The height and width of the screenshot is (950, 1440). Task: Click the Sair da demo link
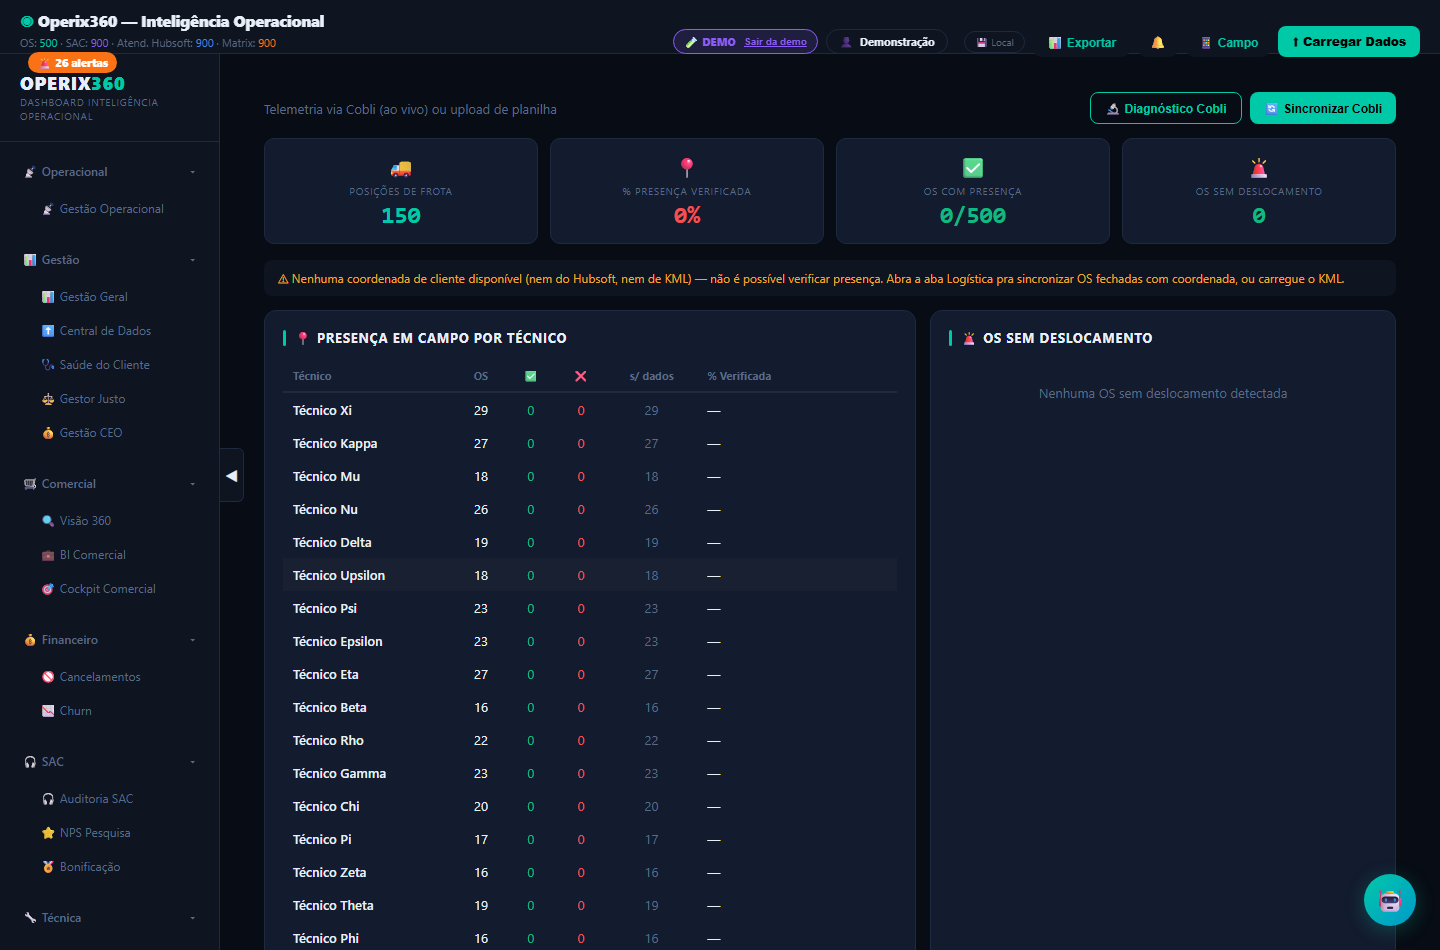point(775,42)
